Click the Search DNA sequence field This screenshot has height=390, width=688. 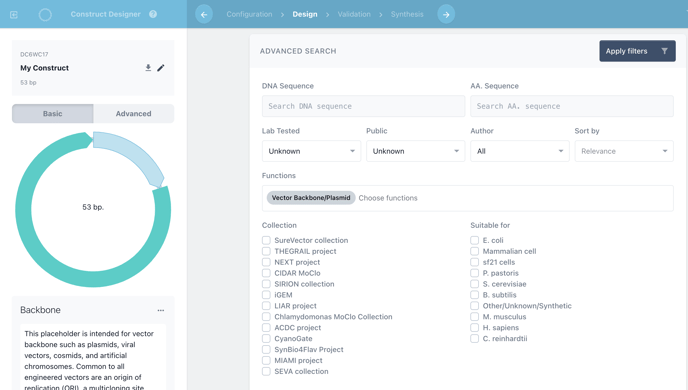click(x=363, y=106)
